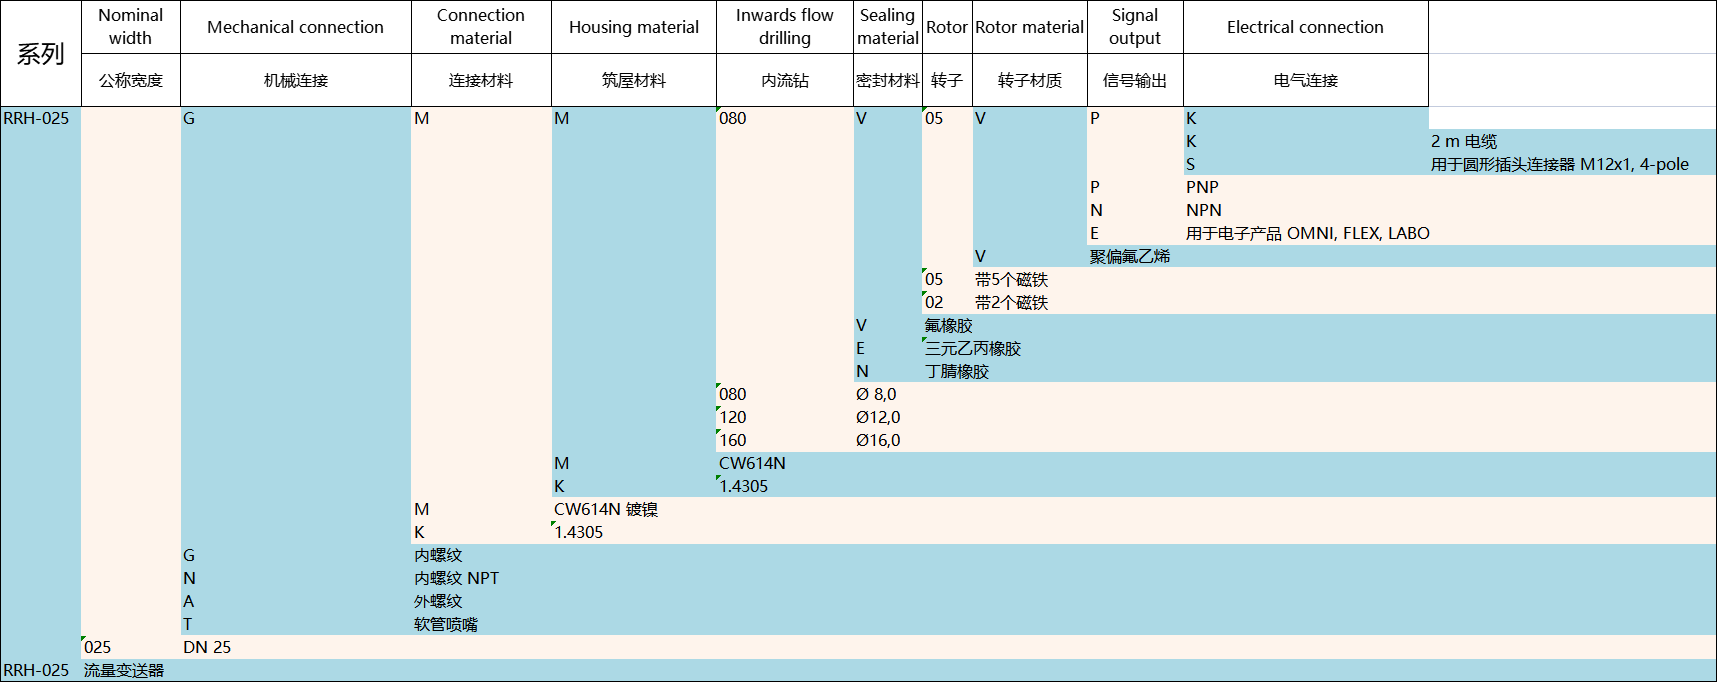The height and width of the screenshot is (682, 1717).
Task: Select the Mechanical connection header cell
Action: pos(295,27)
